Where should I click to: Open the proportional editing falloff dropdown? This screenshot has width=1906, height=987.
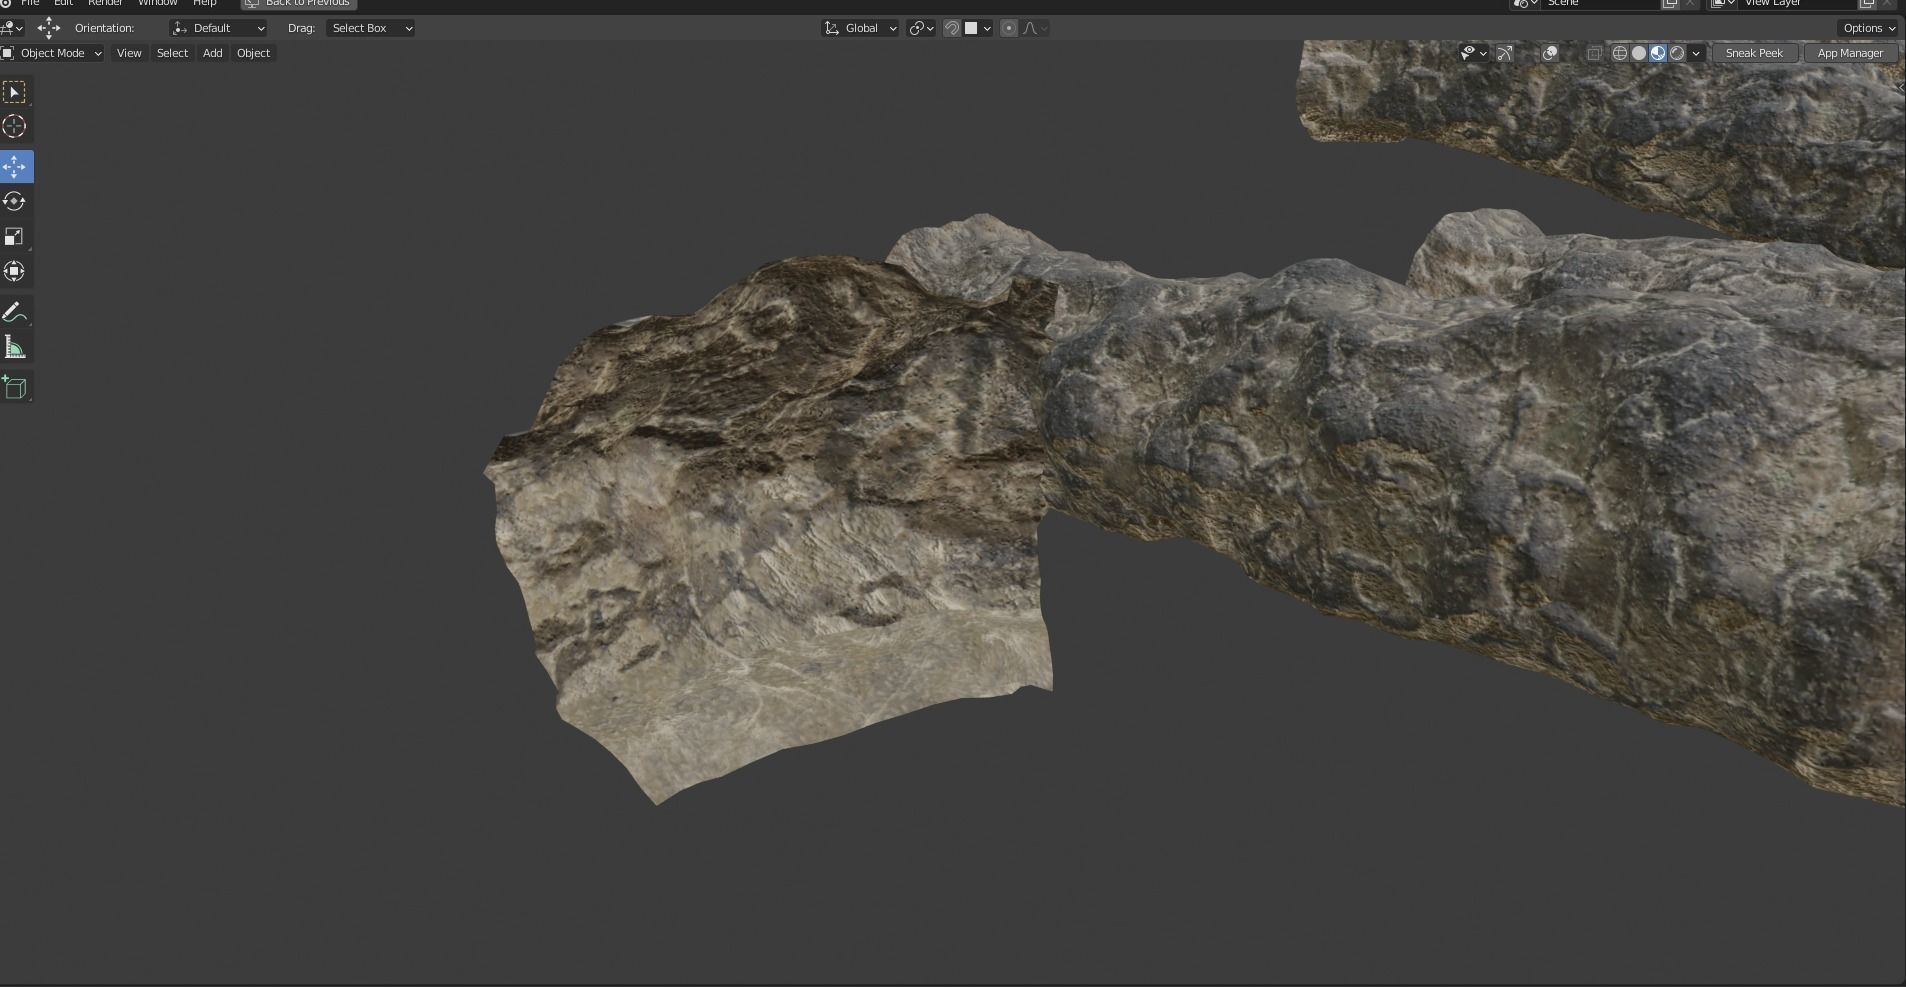1035,28
